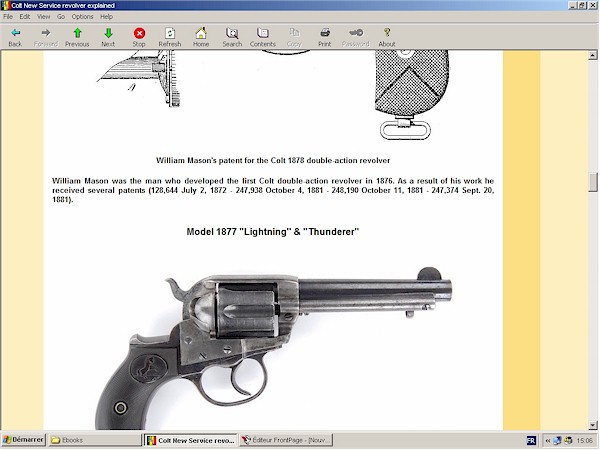600x450 pixels.
Task: Click the Model 1877 Lightning & Thunderer heading
Action: click(x=273, y=232)
